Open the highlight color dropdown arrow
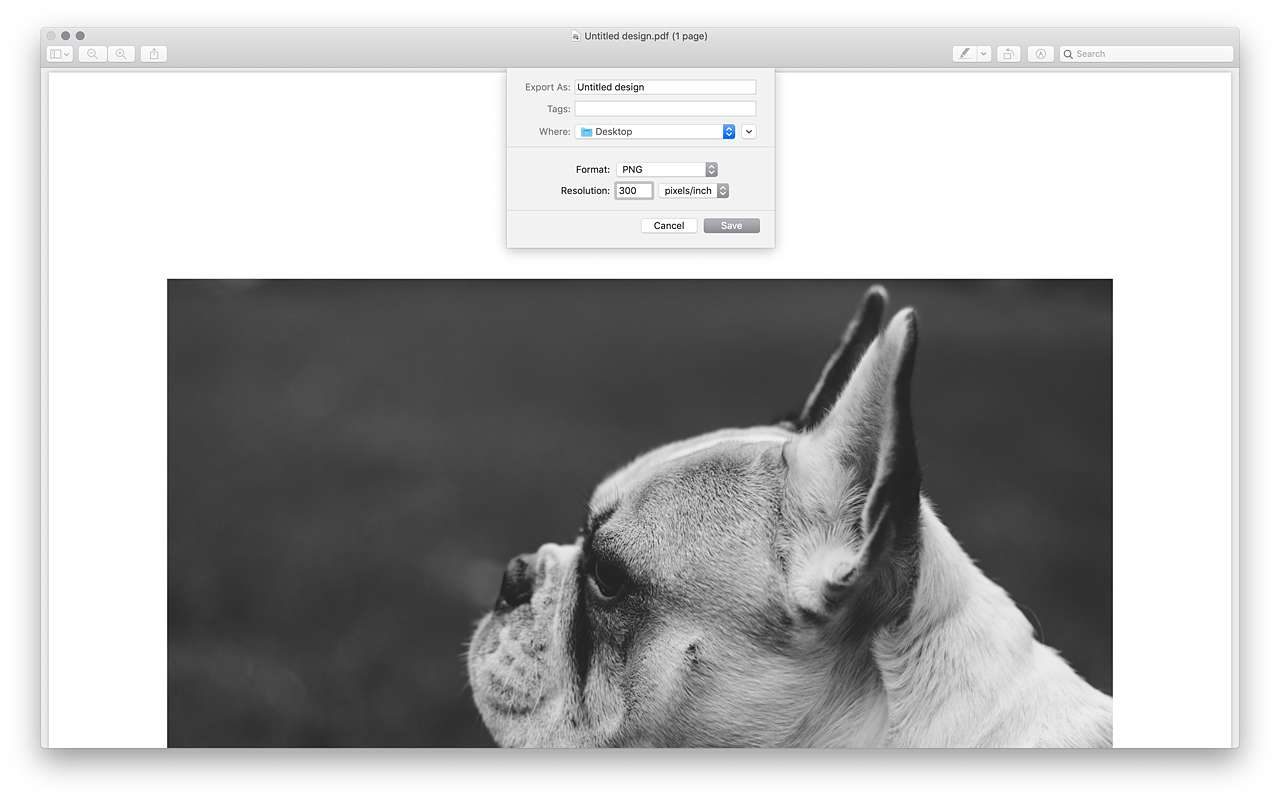 coord(984,54)
